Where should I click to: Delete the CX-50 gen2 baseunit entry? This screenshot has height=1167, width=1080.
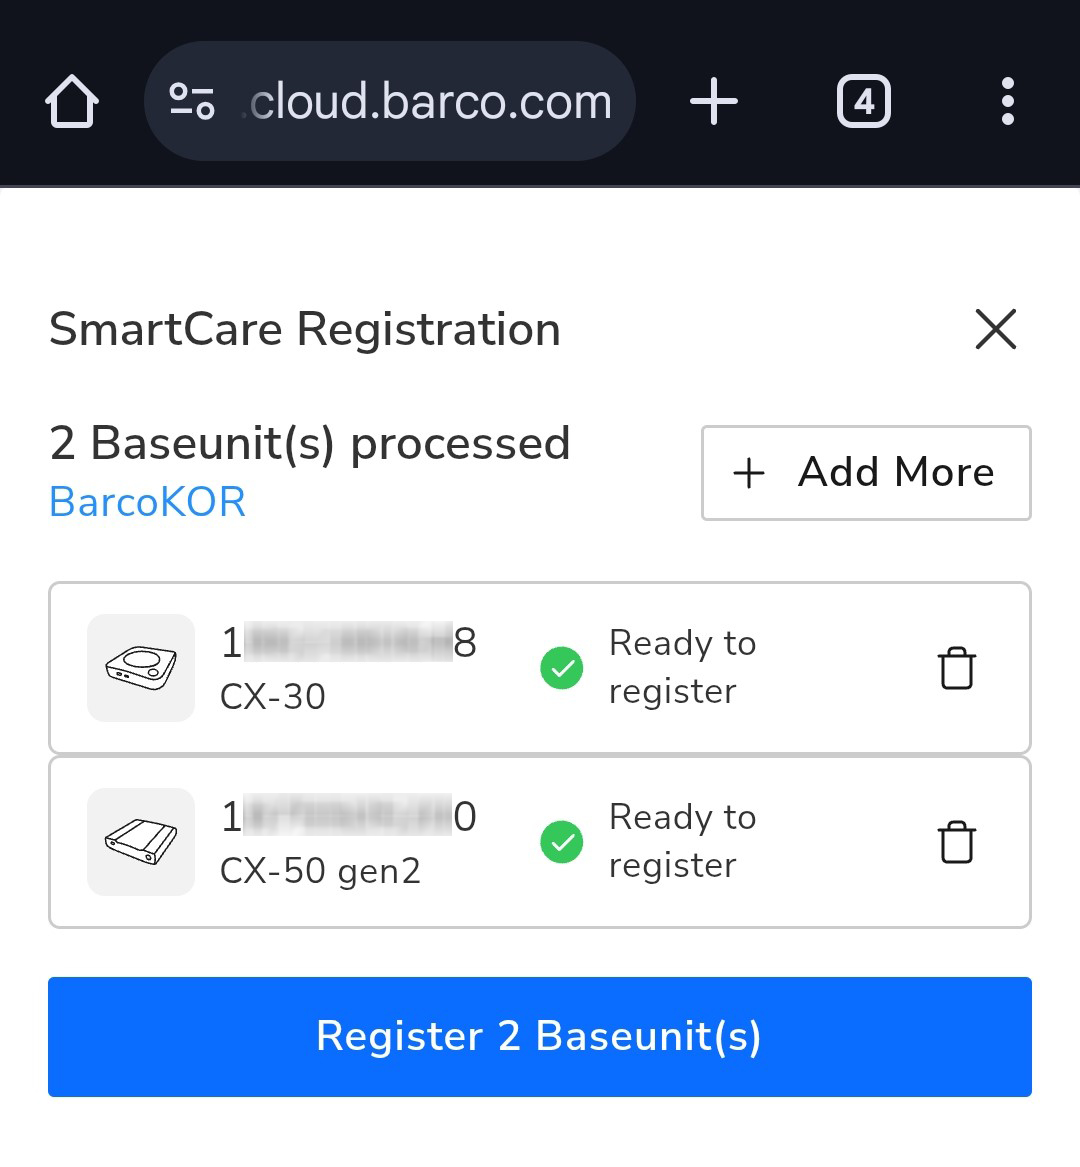(957, 842)
